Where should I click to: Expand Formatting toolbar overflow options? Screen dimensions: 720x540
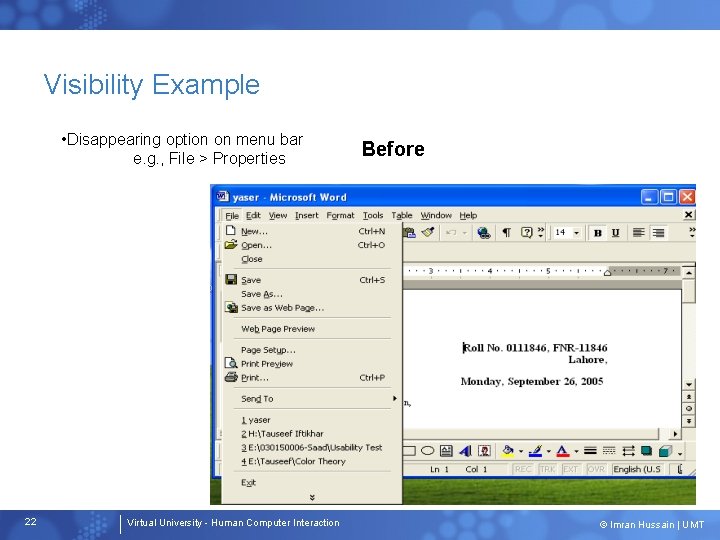coord(692,232)
